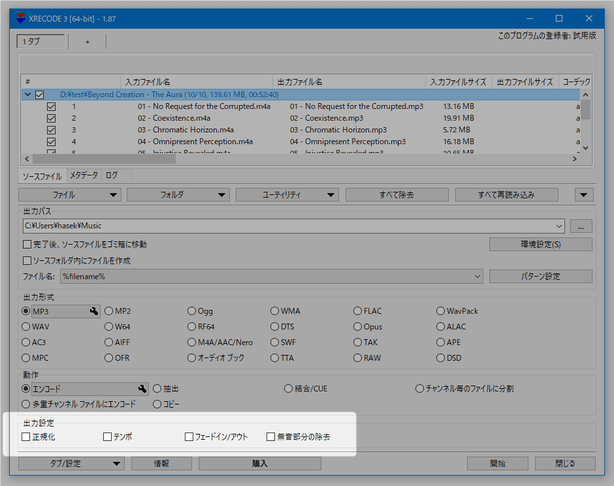Viewport: 614px width, 486px height.
Task: Click the XRECODE app logo icon
Action: pos(20,18)
